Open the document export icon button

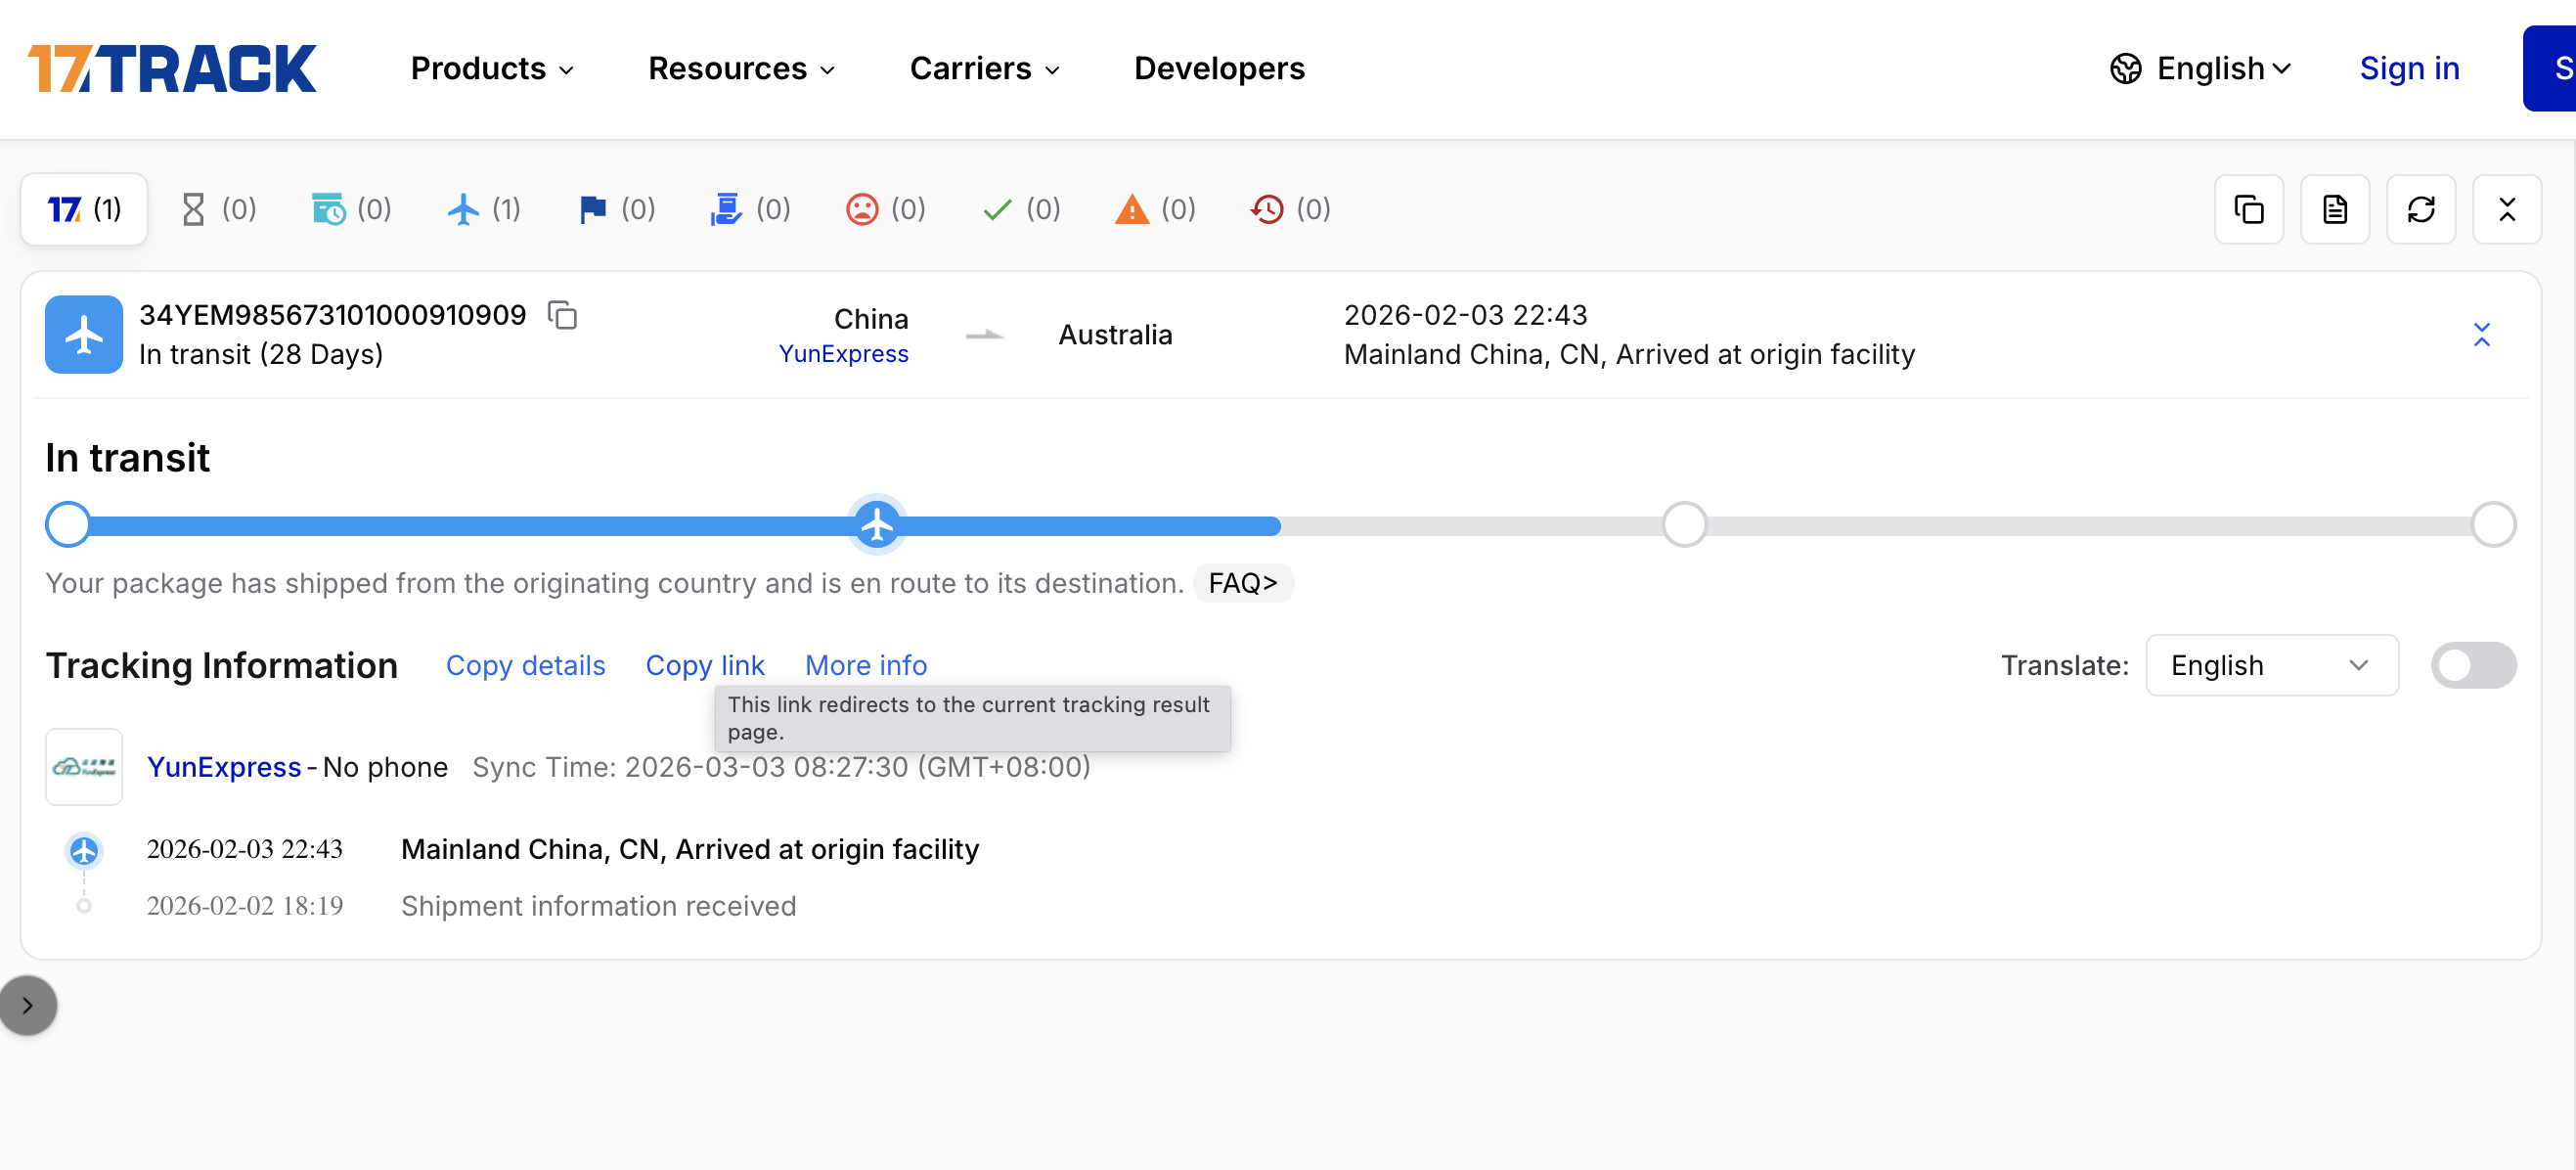pyautogui.click(x=2335, y=209)
